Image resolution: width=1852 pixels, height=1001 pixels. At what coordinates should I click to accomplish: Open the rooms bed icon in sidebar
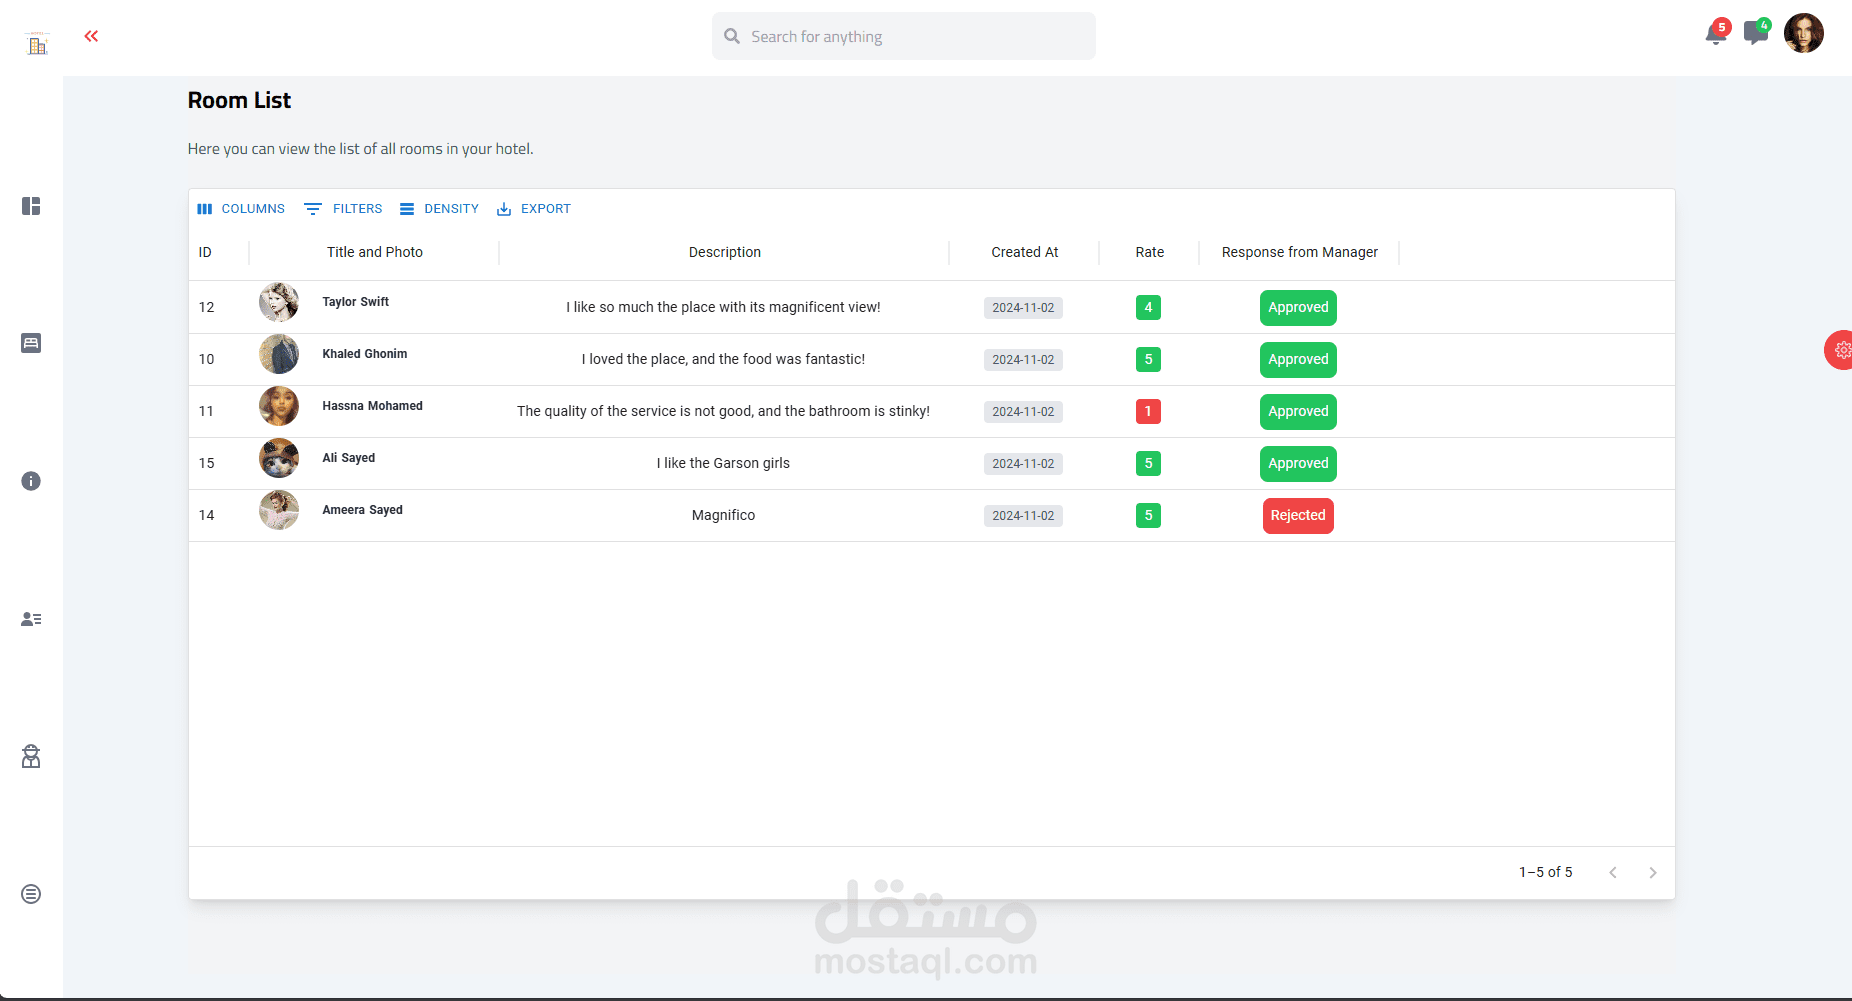coord(31,343)
